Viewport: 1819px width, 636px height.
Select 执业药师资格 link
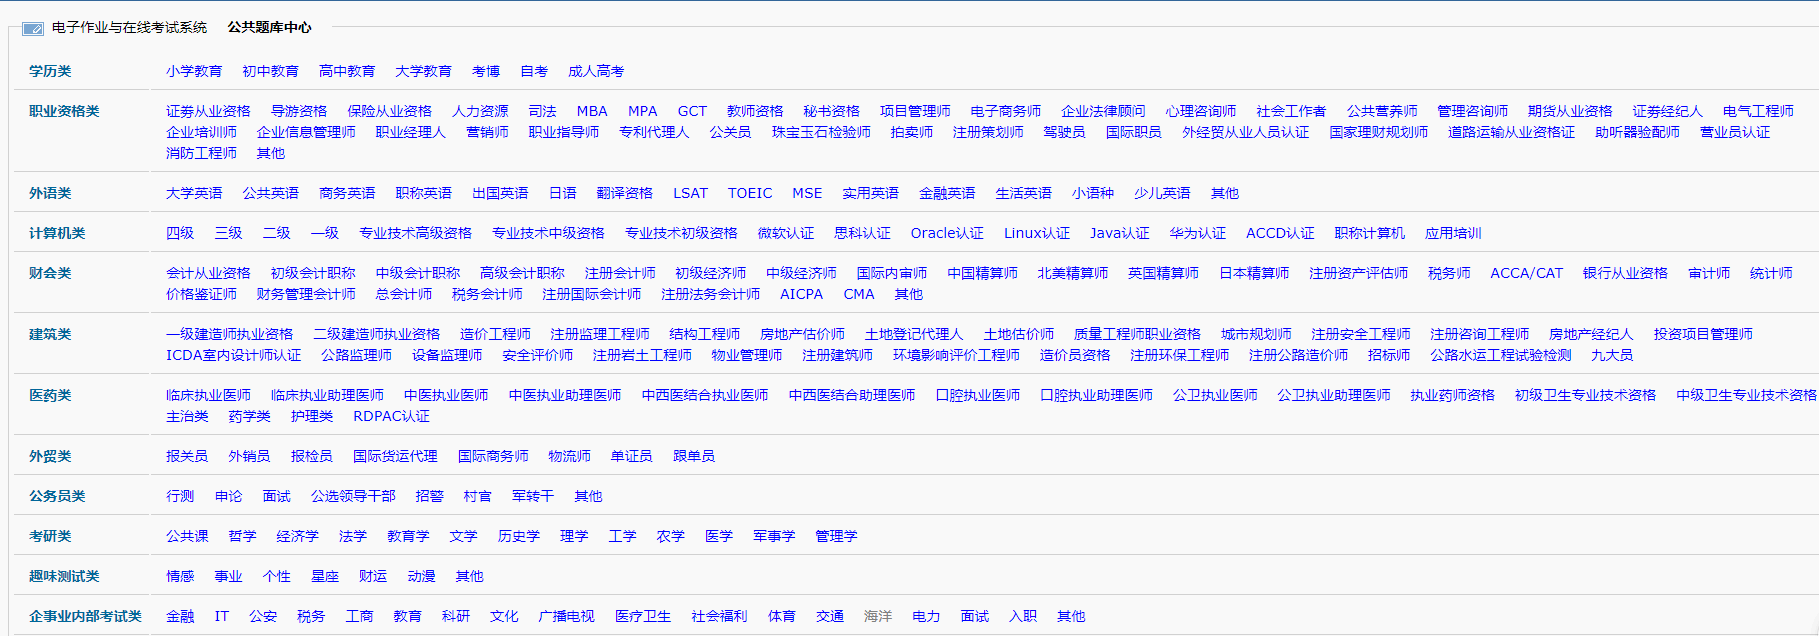point(1452,395)
